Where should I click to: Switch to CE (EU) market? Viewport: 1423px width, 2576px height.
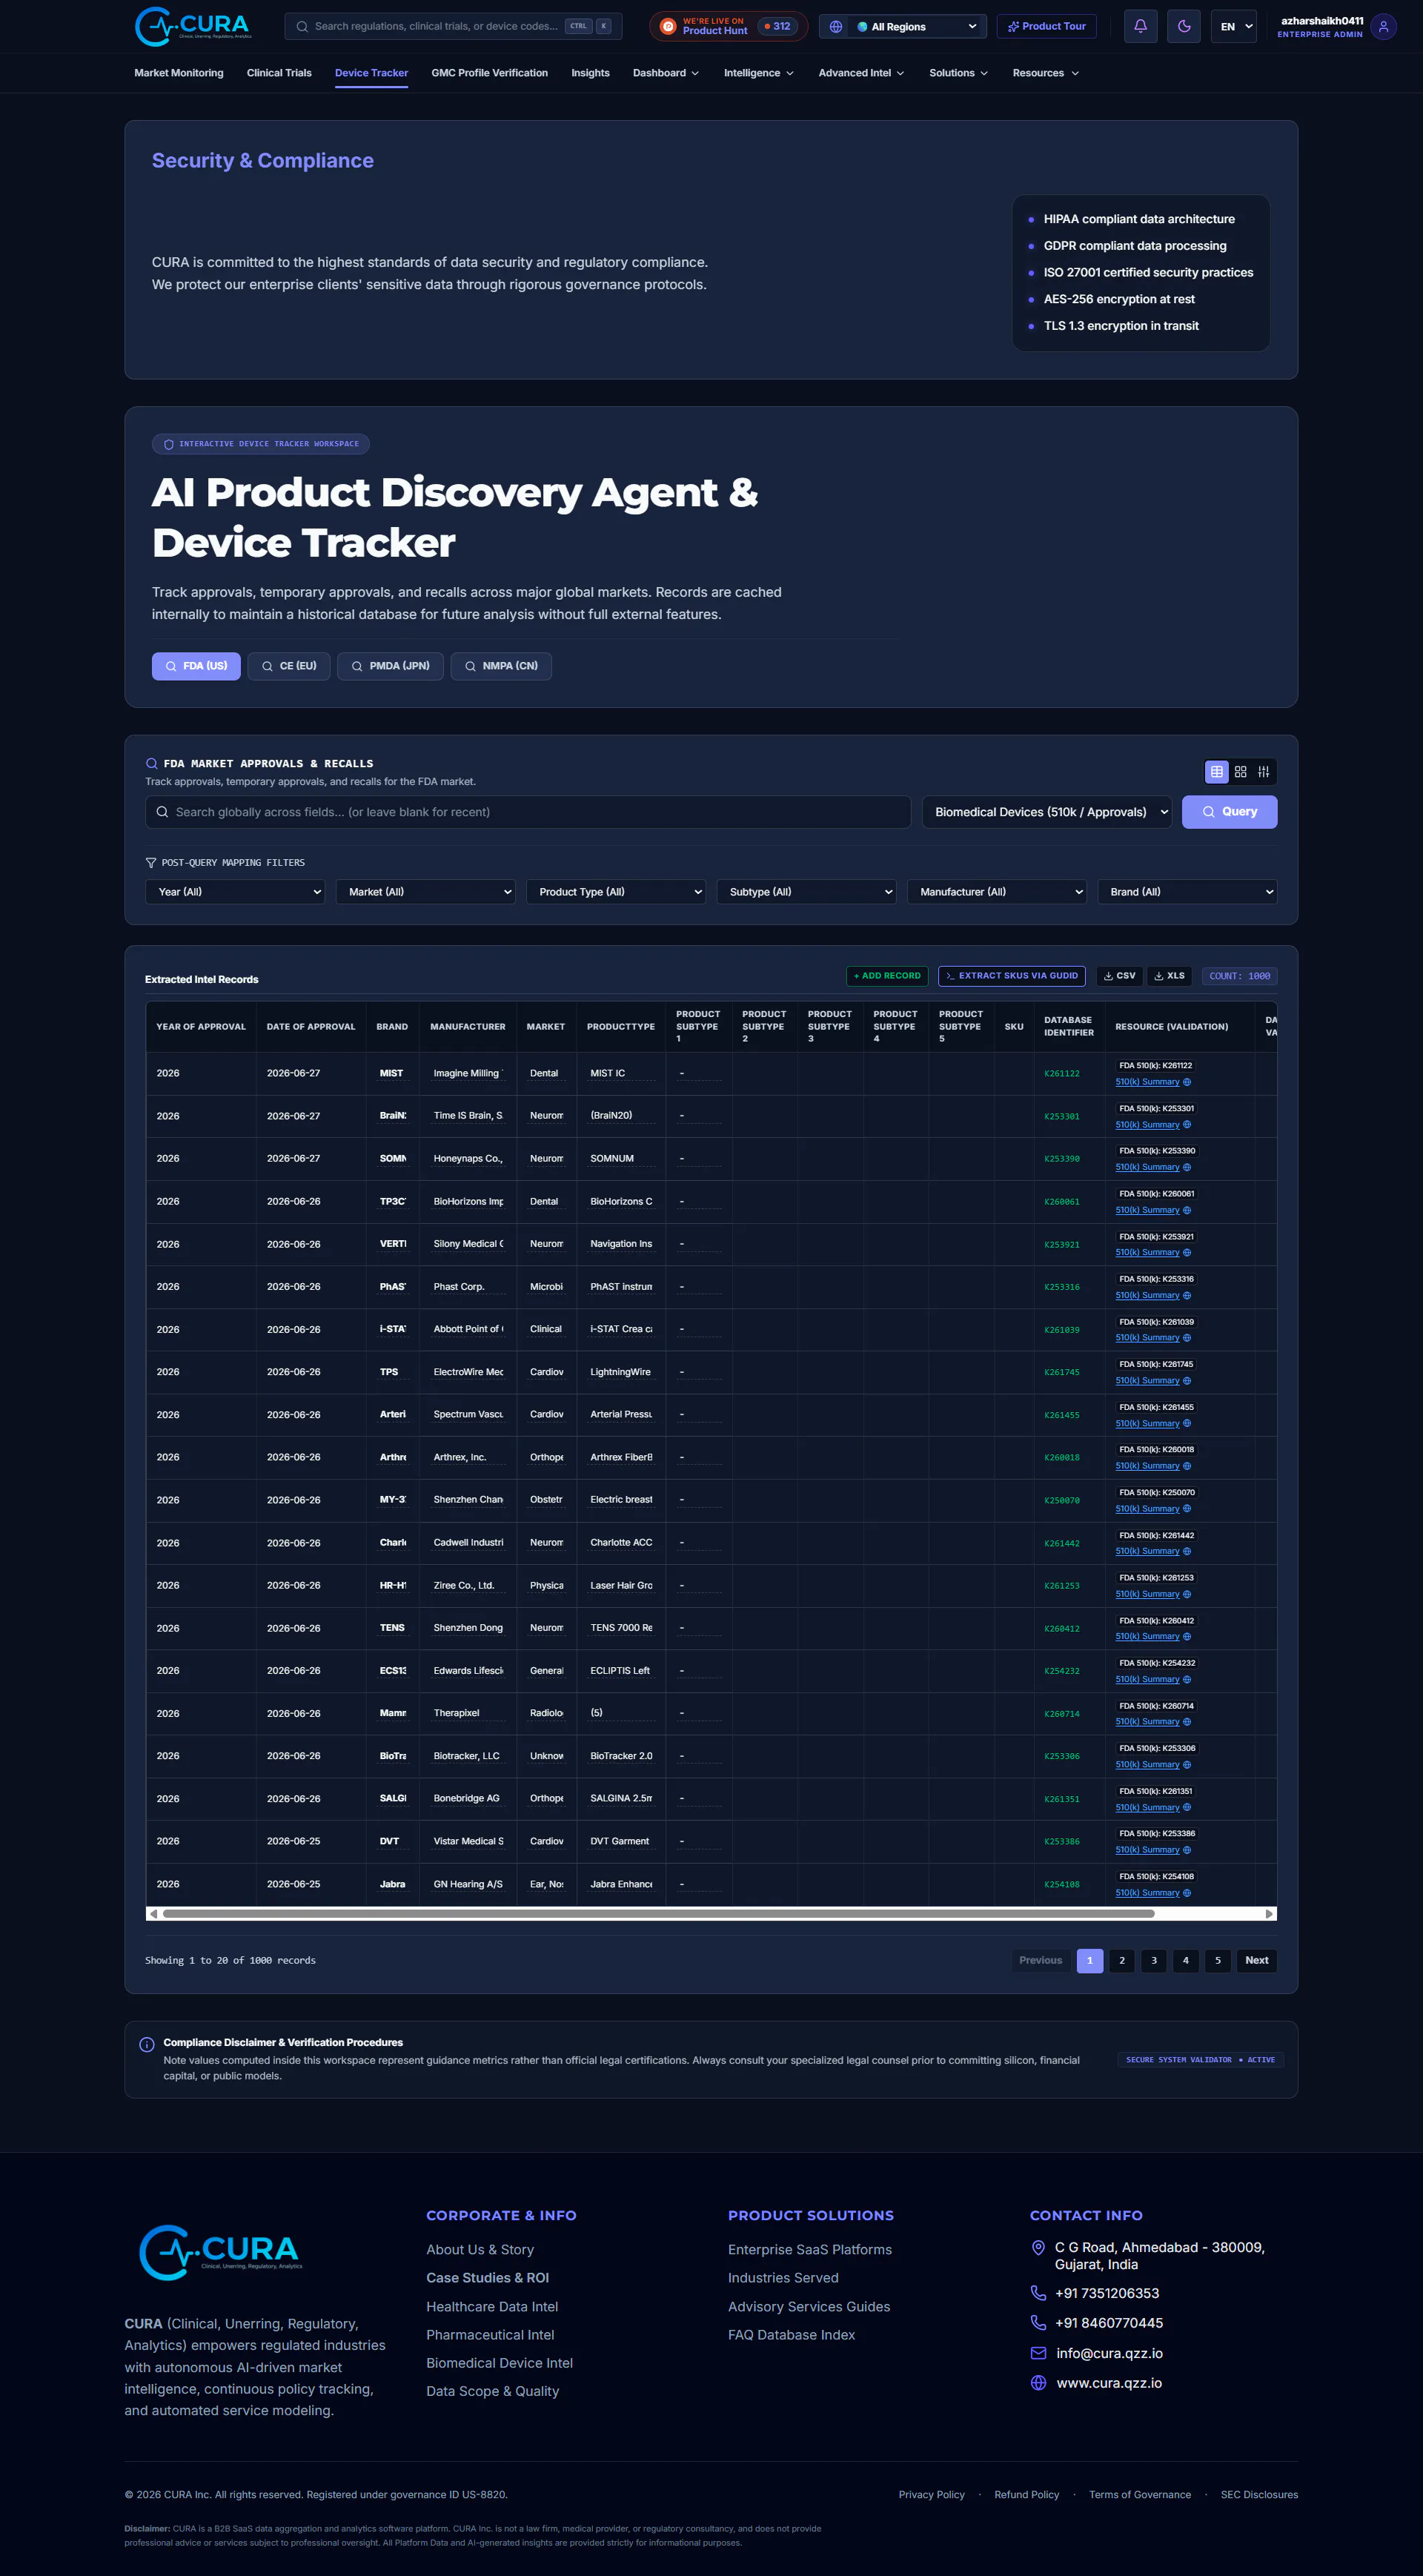click(289, 666)
